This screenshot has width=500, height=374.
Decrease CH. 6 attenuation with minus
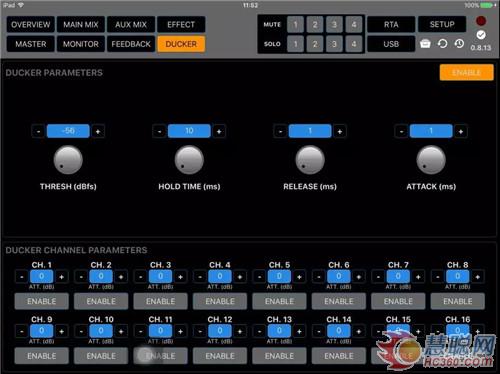(319, 277)
